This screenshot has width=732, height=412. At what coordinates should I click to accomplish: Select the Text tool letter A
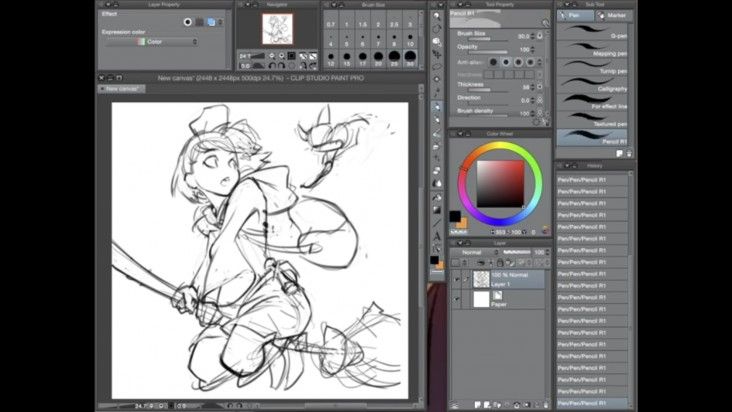(437, 236)
